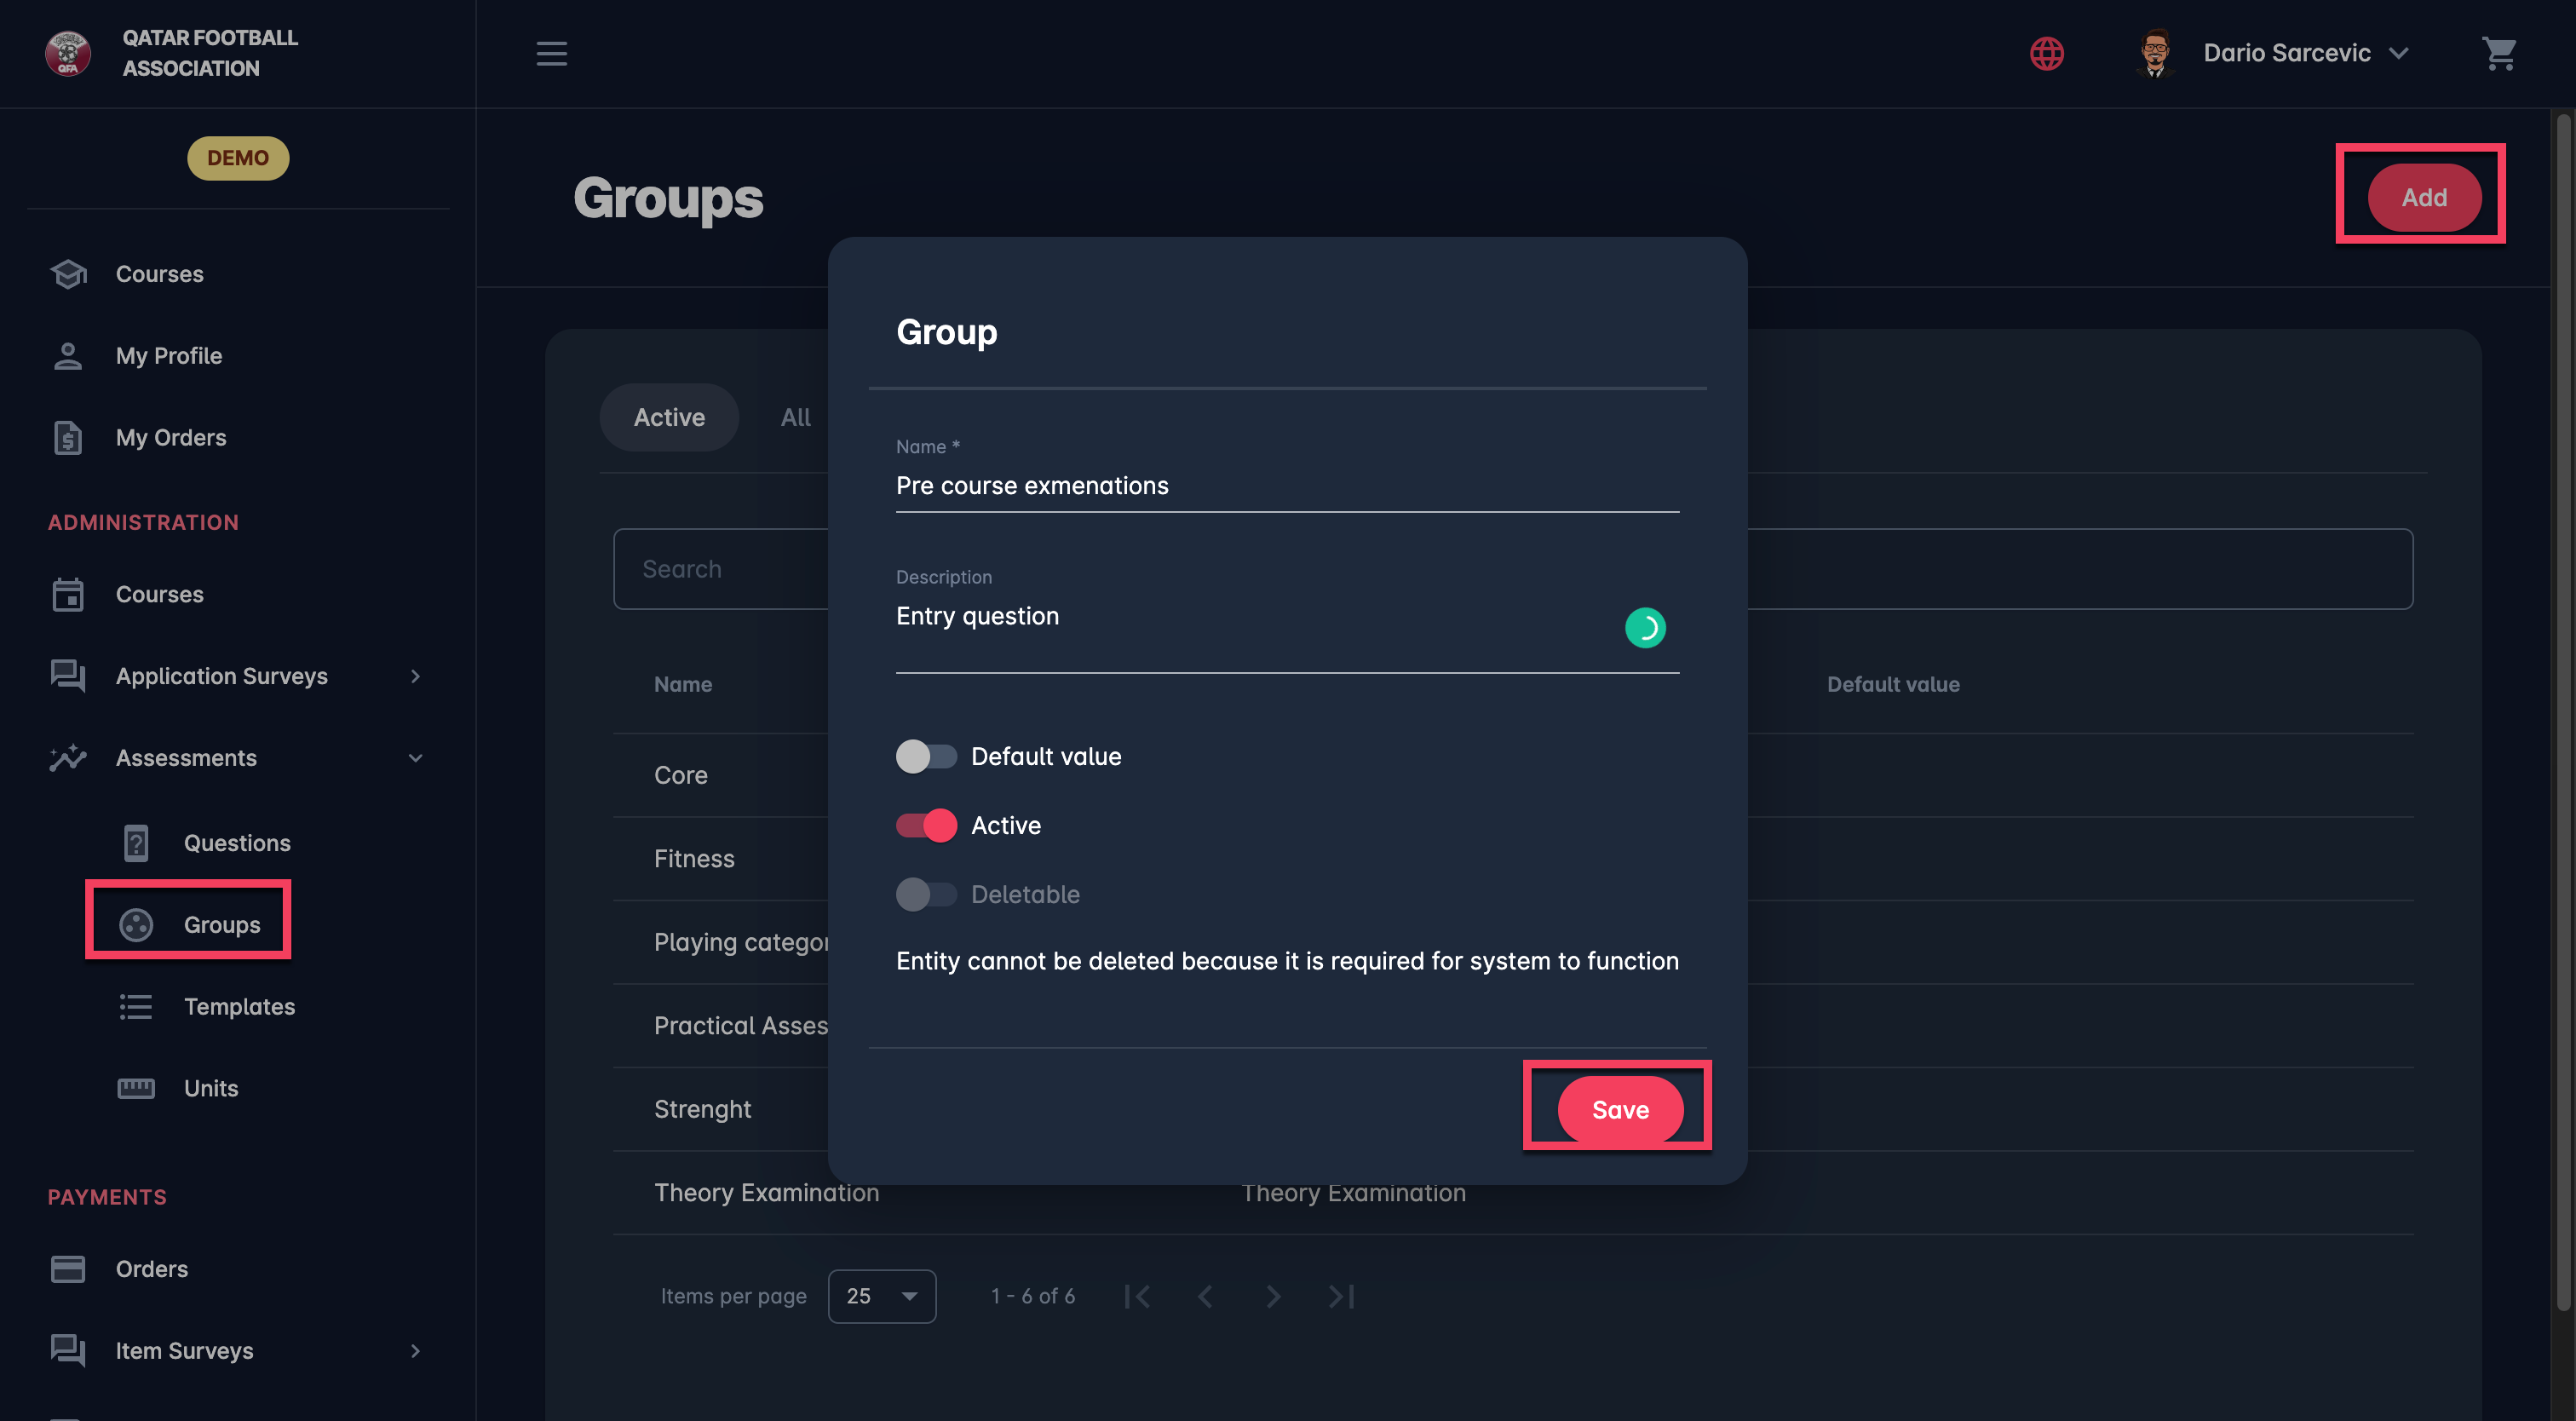The height and width of the screenshot is (1421, 2576).
Task: Expand the Application Surveys submenu
Action: coord(415,676)
